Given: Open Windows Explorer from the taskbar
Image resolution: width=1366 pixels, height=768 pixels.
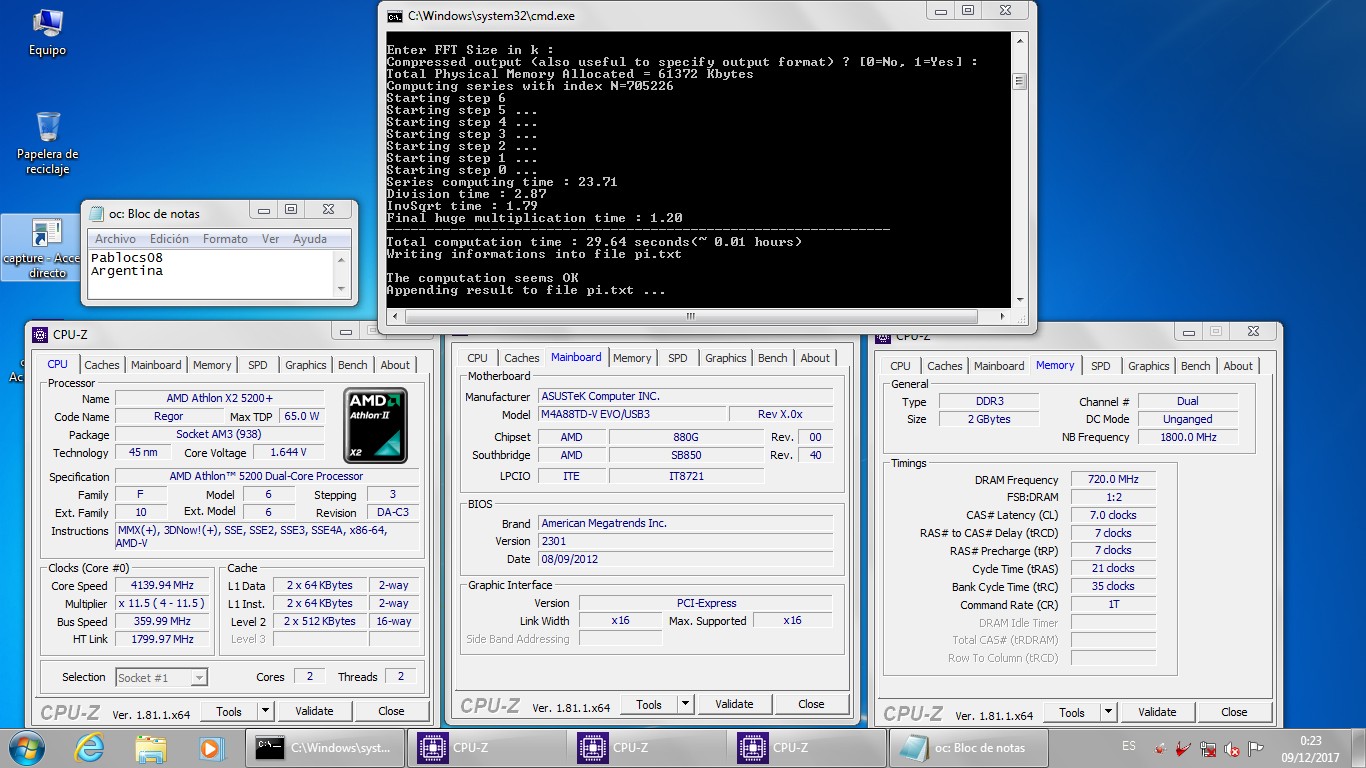Looking at the screenshot, I should point(151,748).
